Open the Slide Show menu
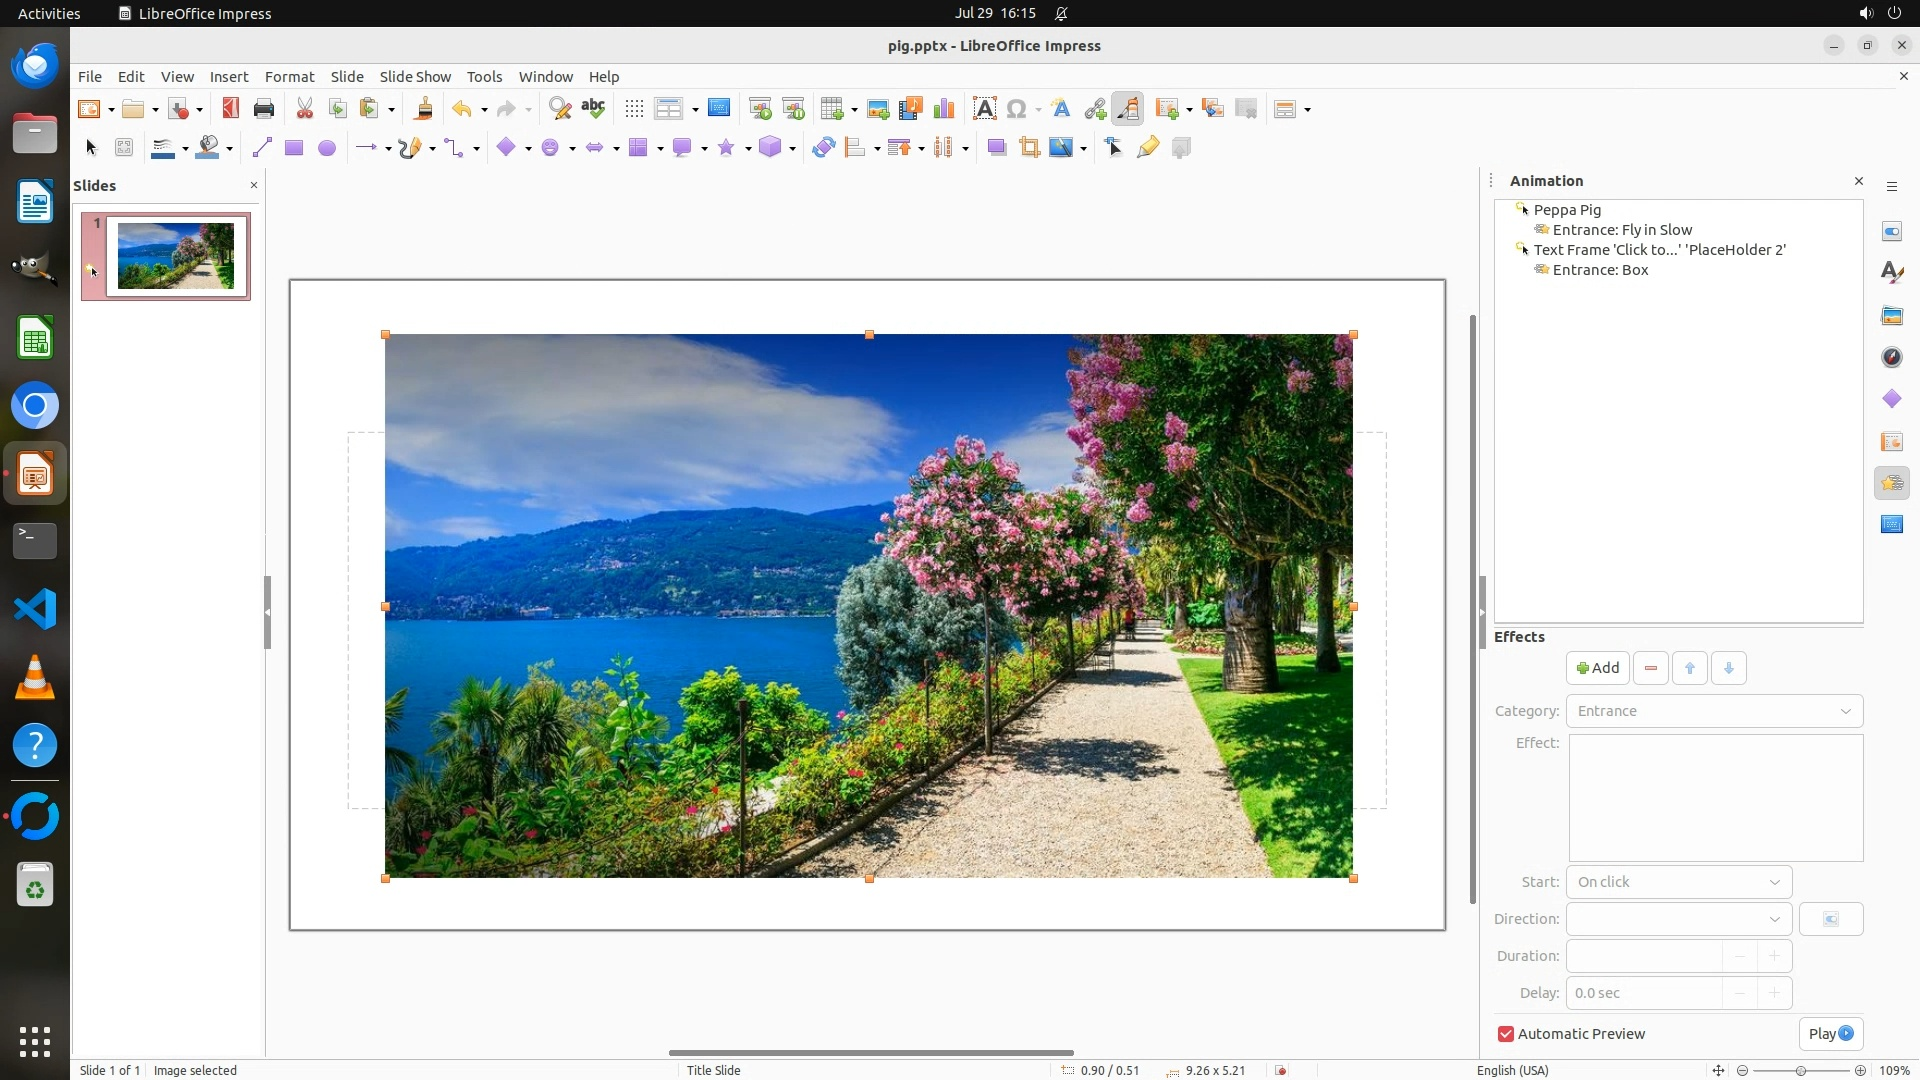 point(415,77)
